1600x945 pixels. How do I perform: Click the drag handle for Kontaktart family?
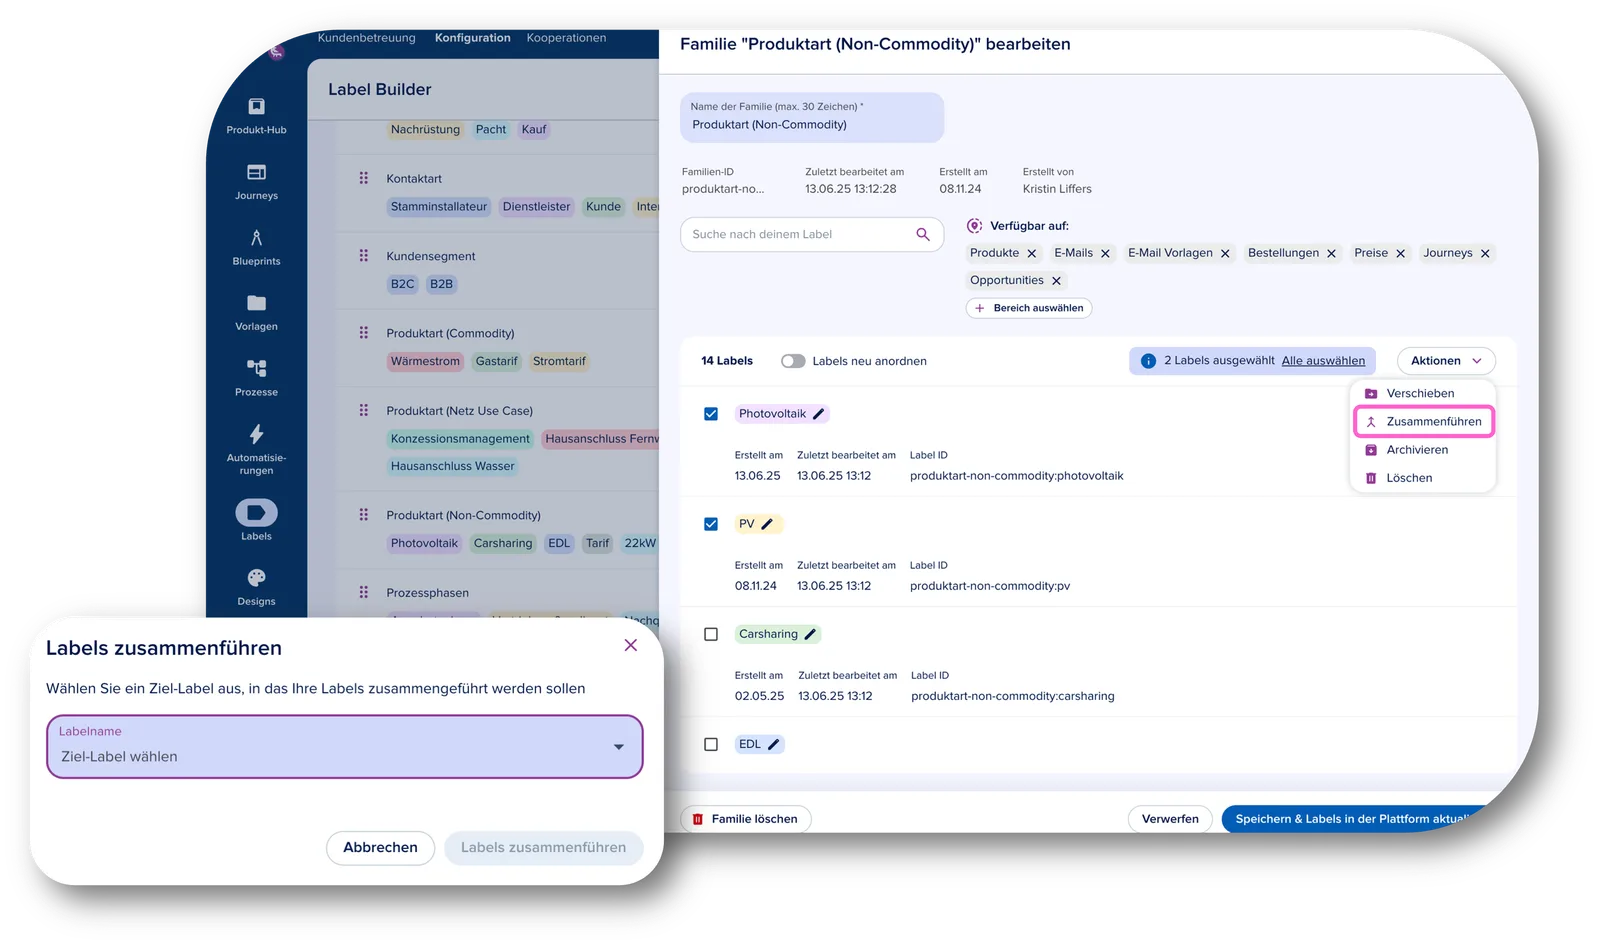point(364,178)
